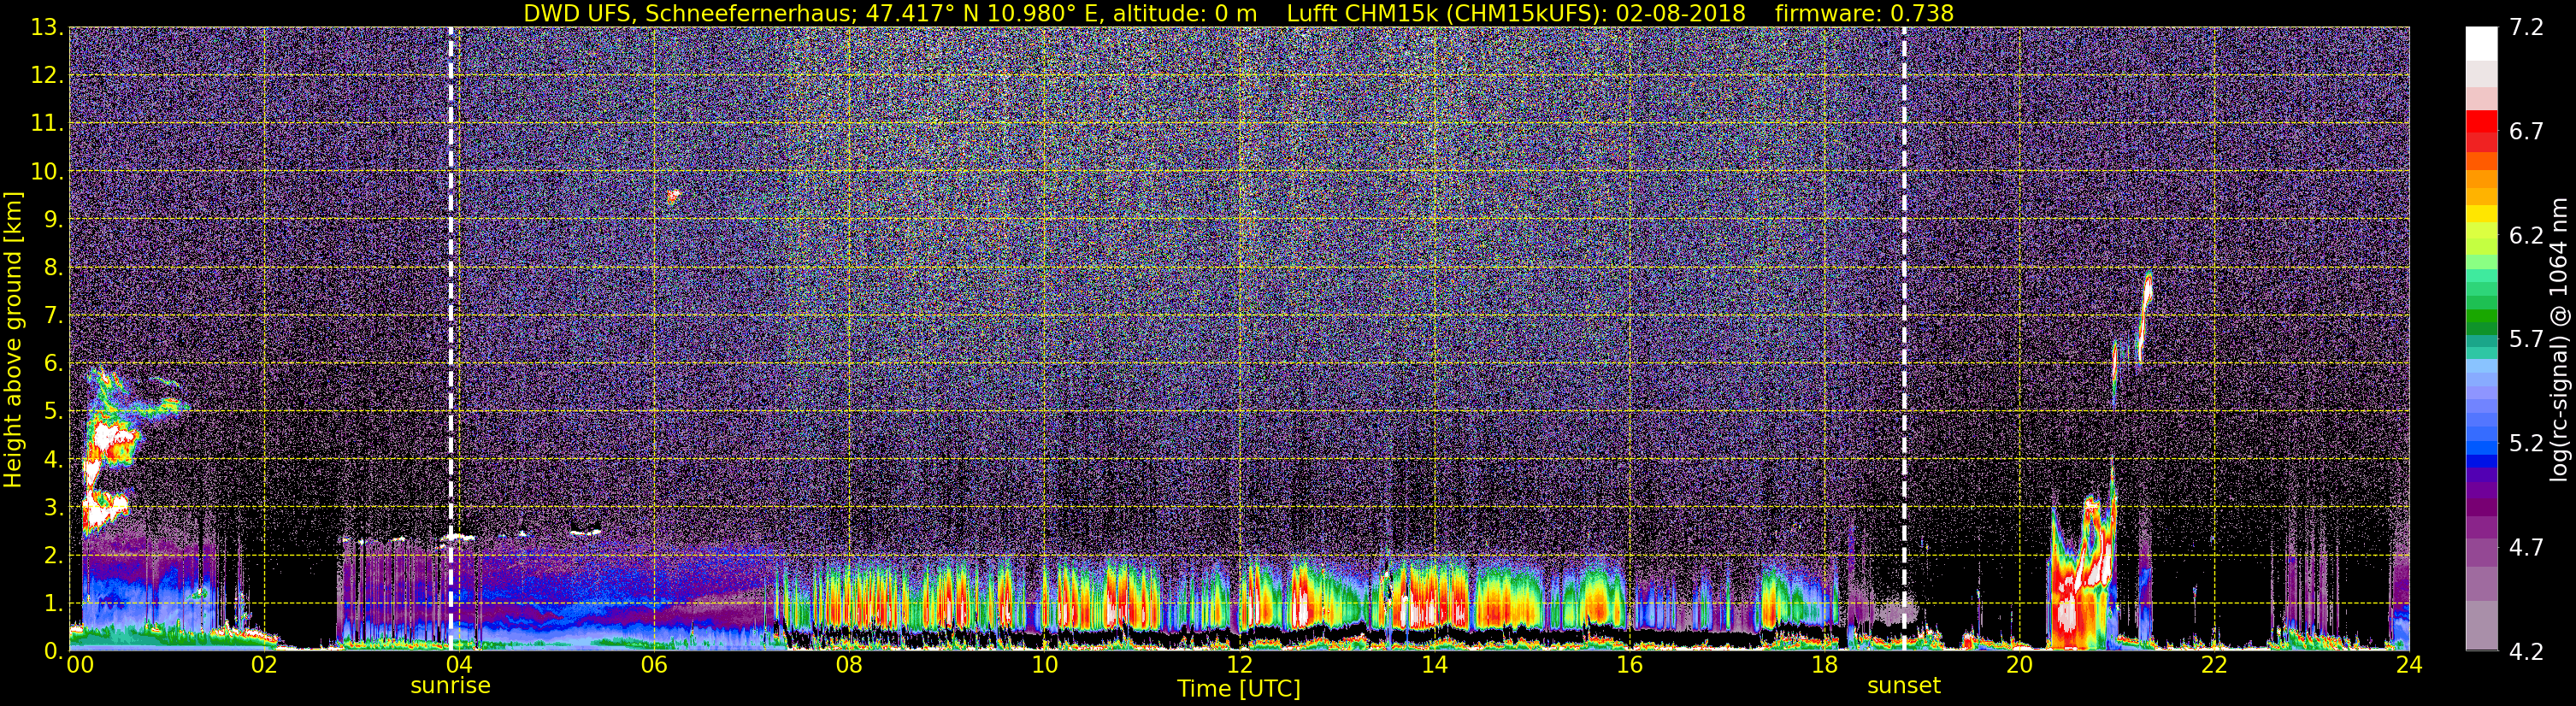Image resolution: width=2576 pixels, height=706 pixels.
Task: Click the time axis tick '08'
Action: (x=849, y=665)
